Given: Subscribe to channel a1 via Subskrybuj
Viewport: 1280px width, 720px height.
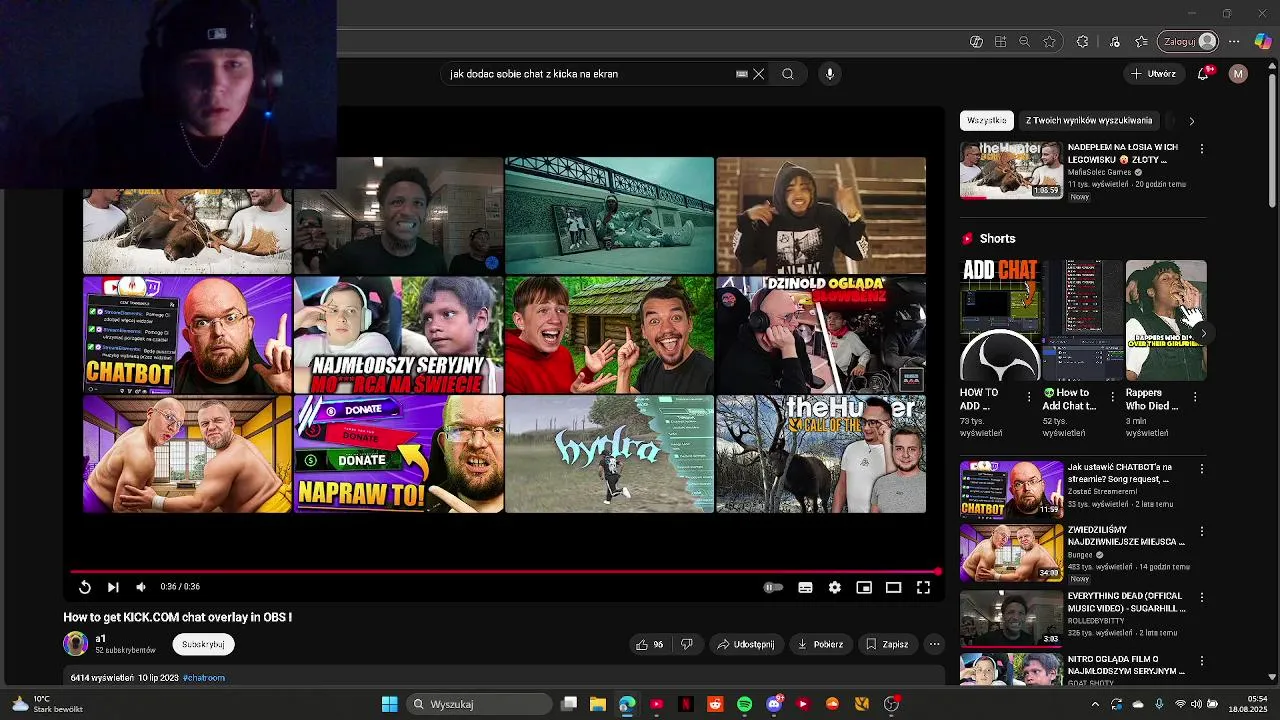Looking at the screenshot, I should click(203, 645).
